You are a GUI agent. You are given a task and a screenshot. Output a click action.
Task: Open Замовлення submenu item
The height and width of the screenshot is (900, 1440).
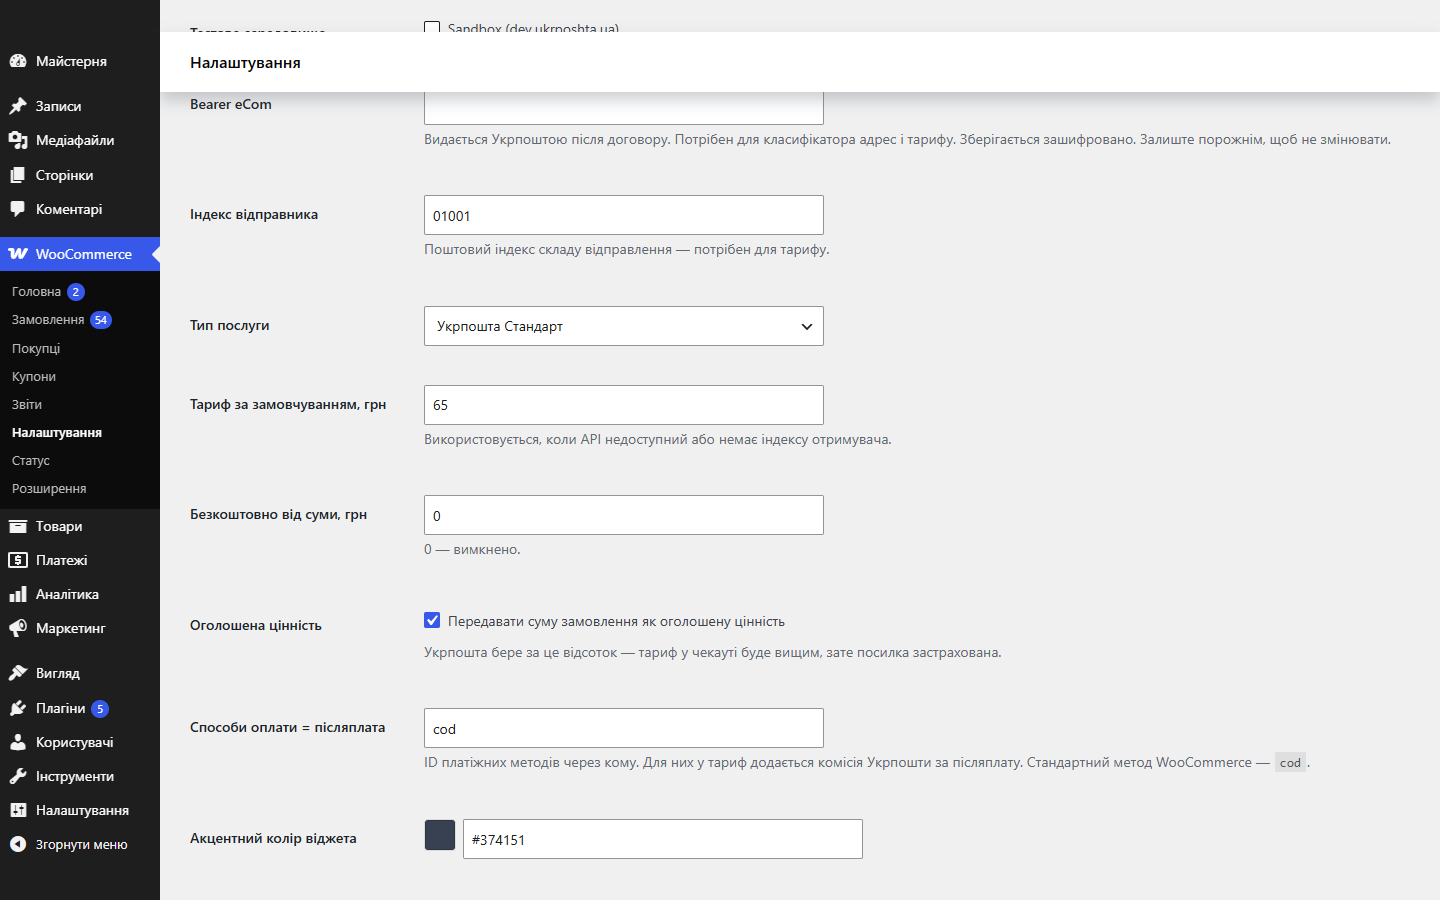pyautogui.click(x=48, y=320)
